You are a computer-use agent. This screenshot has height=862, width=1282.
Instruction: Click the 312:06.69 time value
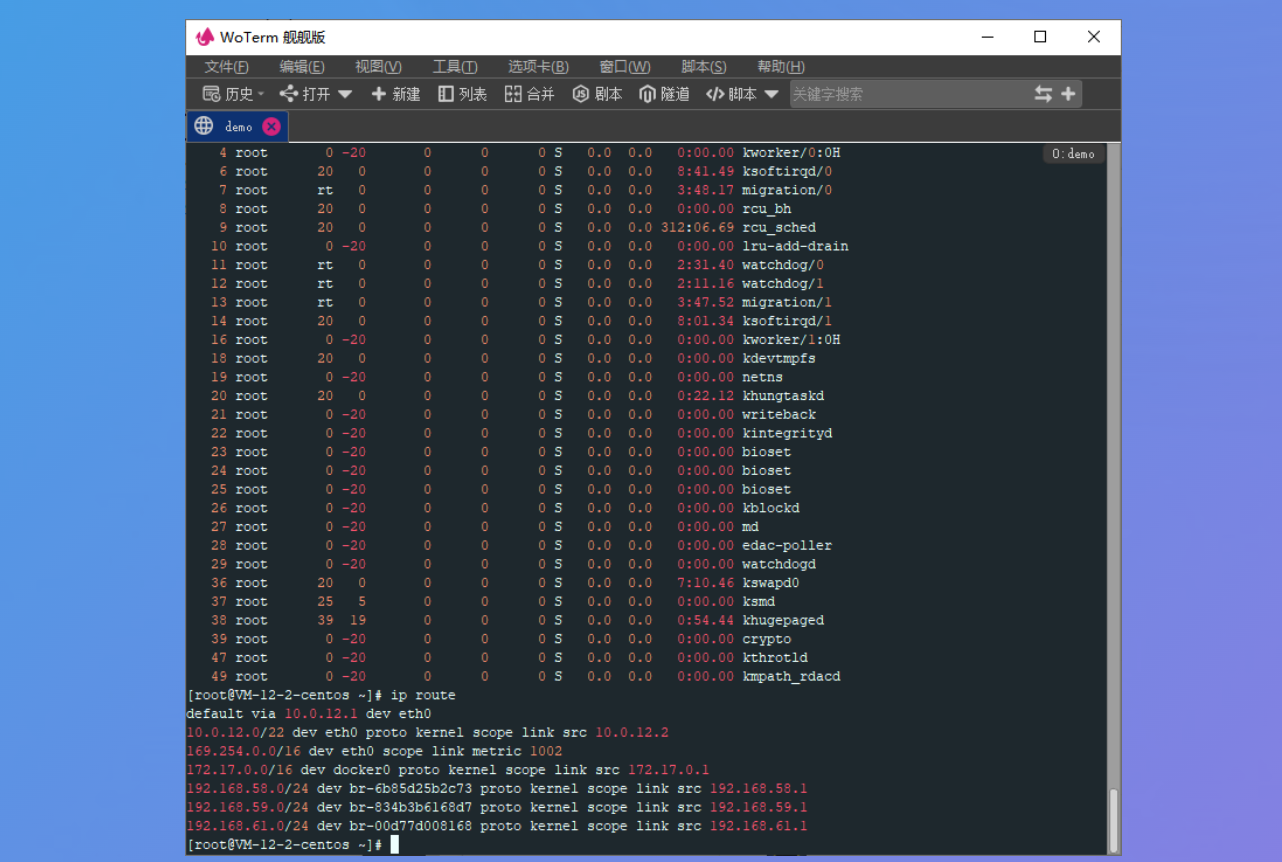(697, 227)
